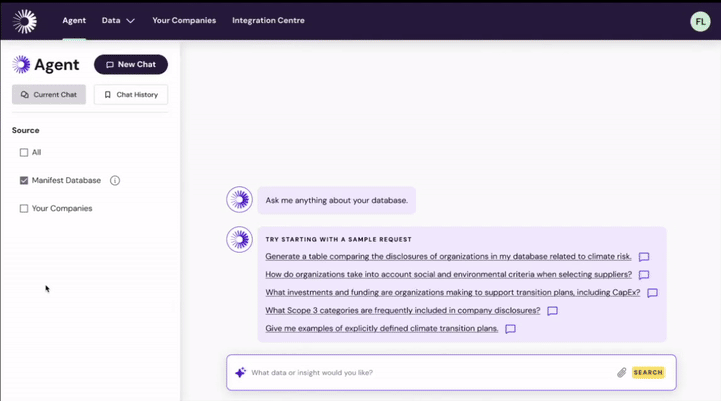Enable the Your Companies source checkbox
Screen dimensions: 721x401
[x=24, y=209]
